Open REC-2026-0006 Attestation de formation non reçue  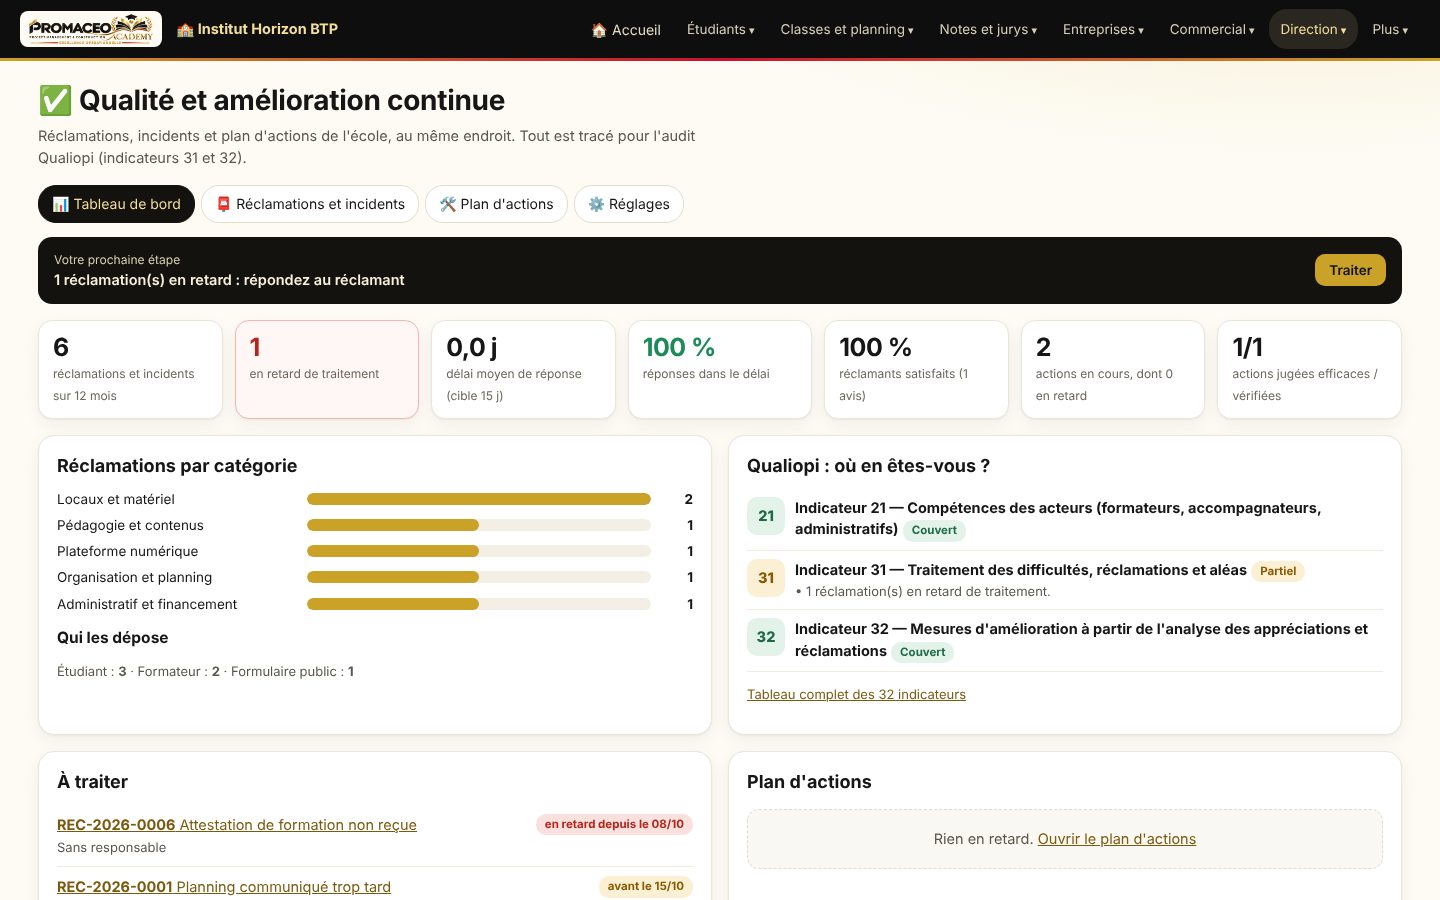coord(237,825)
